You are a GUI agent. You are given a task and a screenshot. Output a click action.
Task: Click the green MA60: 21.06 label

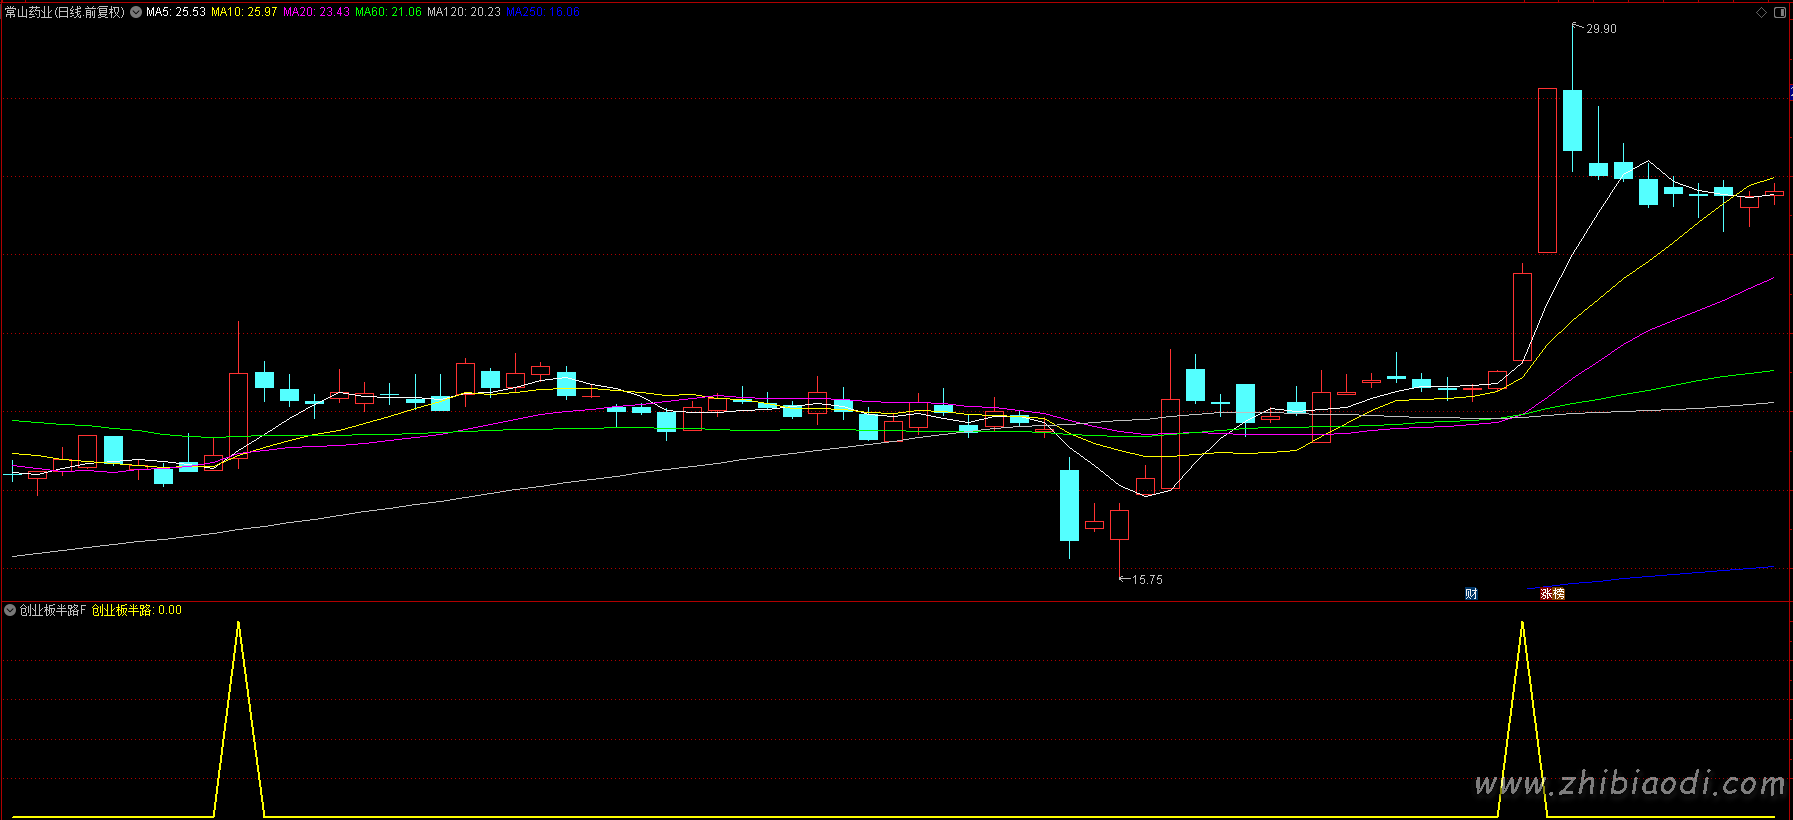point(388,12)
